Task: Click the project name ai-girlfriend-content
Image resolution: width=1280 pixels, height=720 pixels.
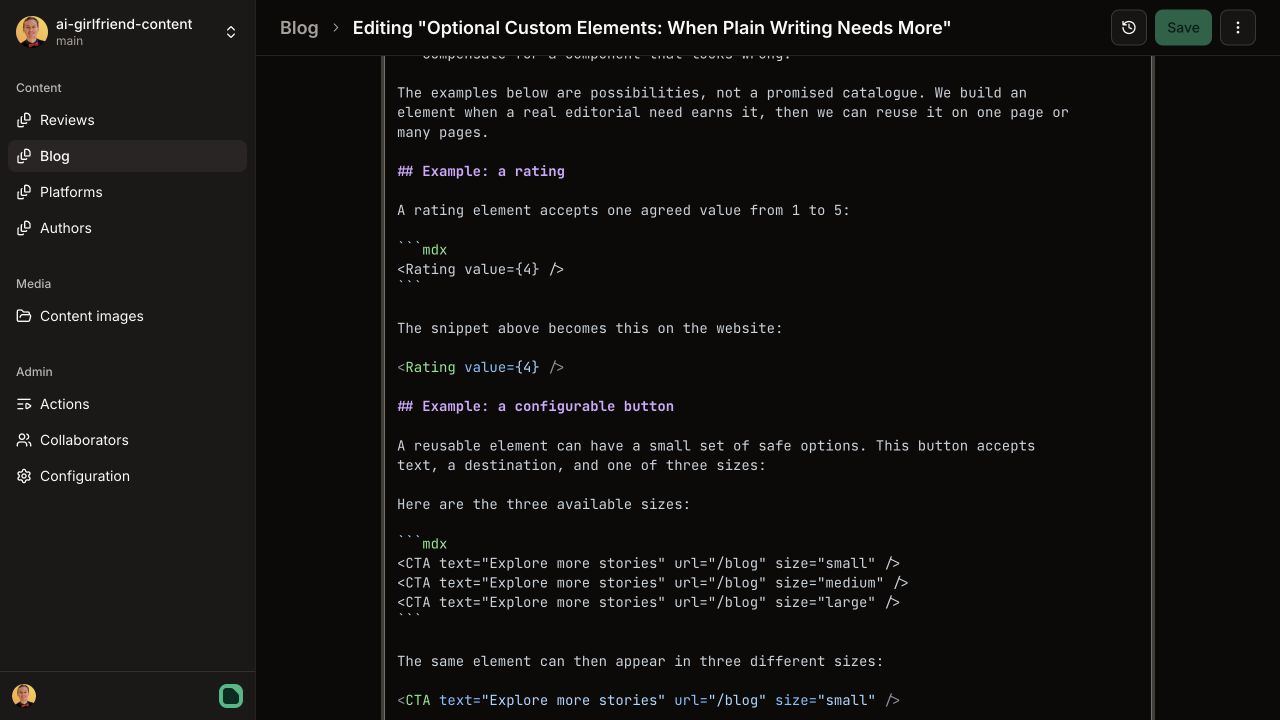Action: (x=124, y=24)
